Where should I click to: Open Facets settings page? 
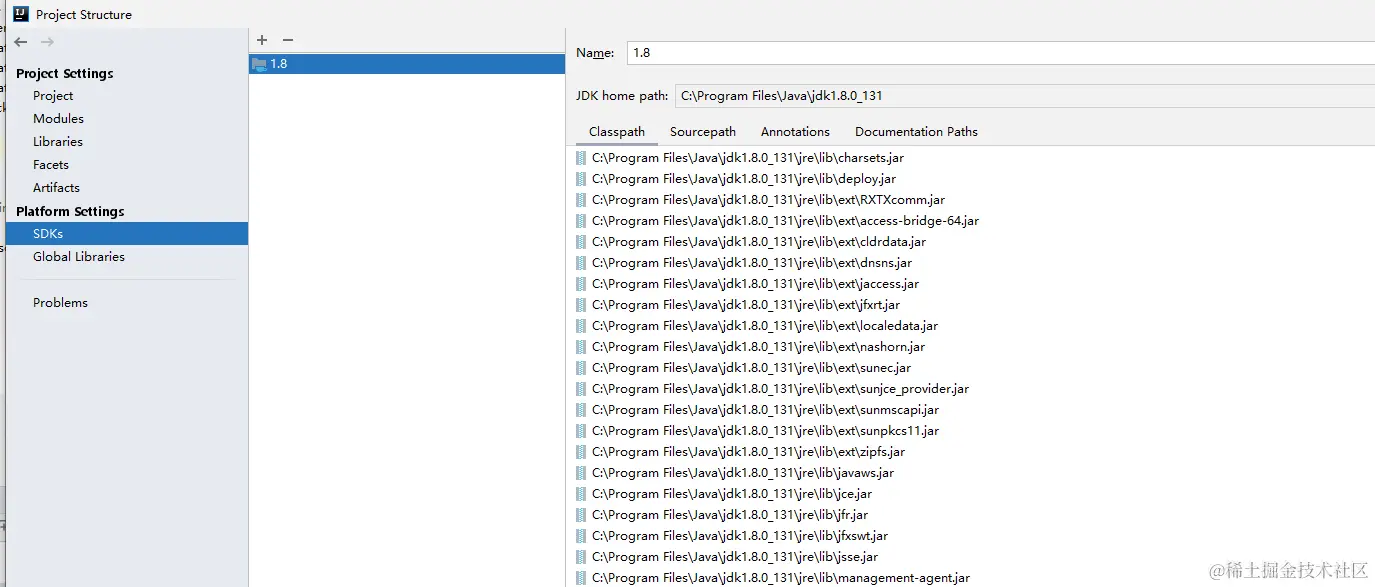51,165
